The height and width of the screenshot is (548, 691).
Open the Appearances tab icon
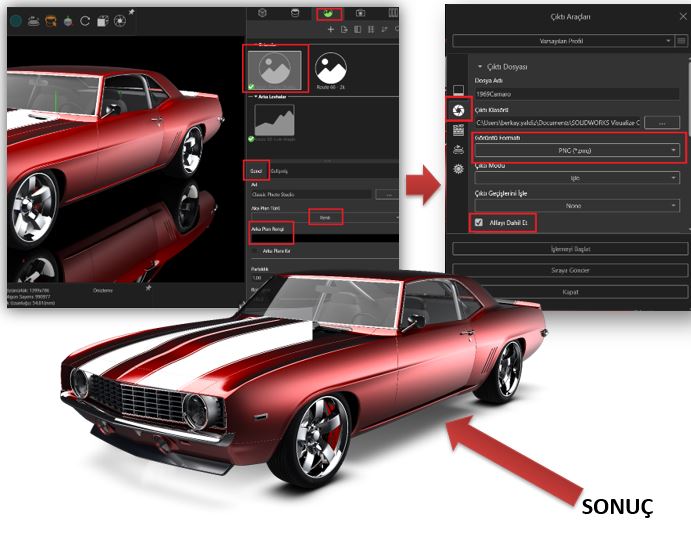pos(295,13)
